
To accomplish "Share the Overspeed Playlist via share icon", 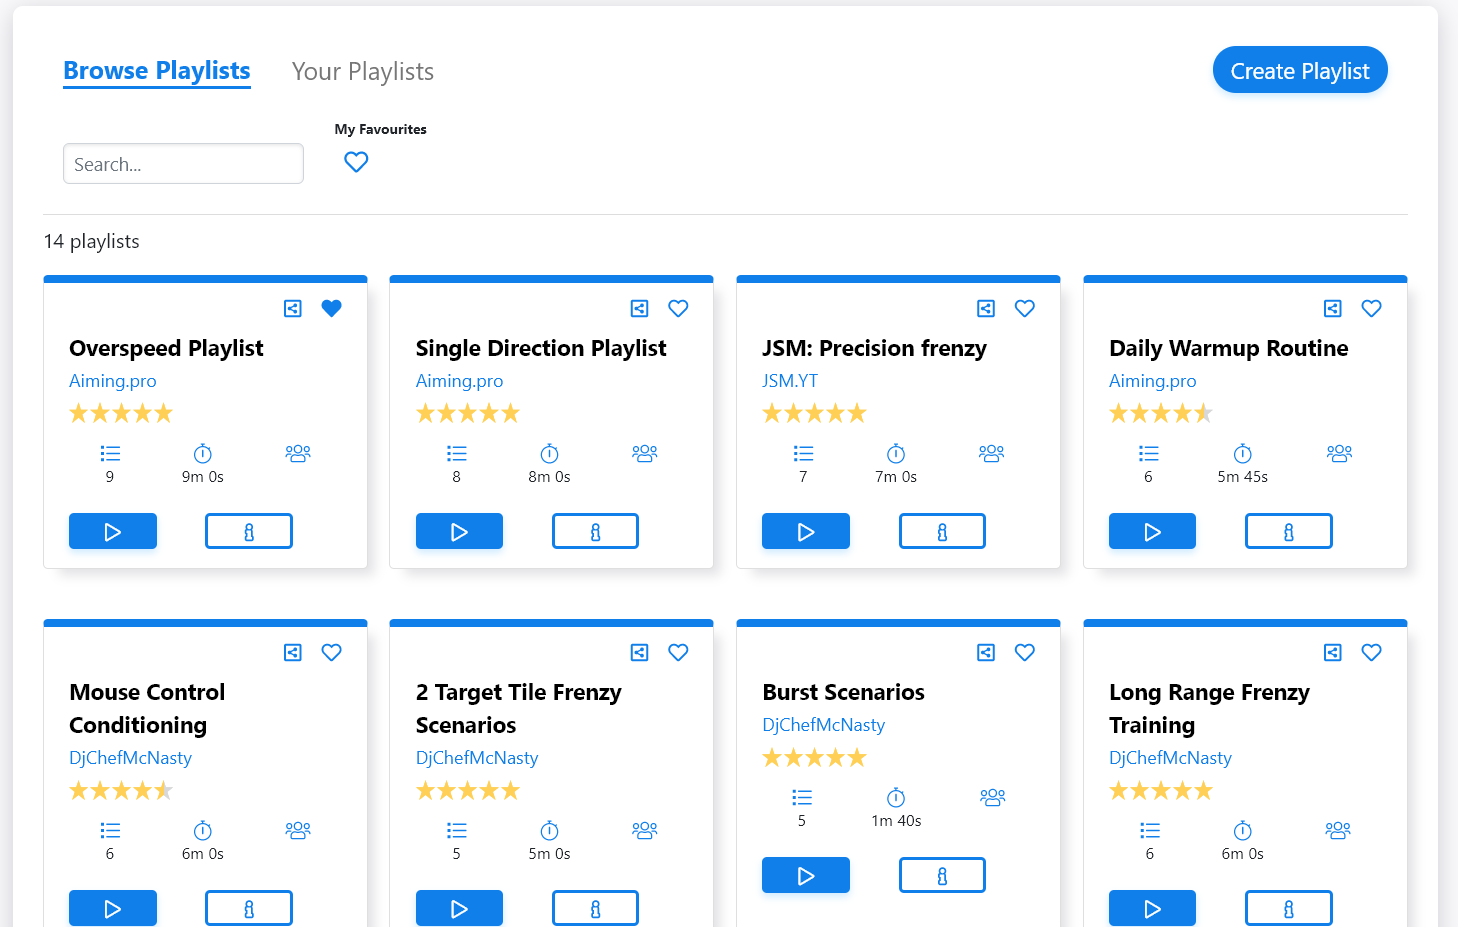I will pos(293,309).
